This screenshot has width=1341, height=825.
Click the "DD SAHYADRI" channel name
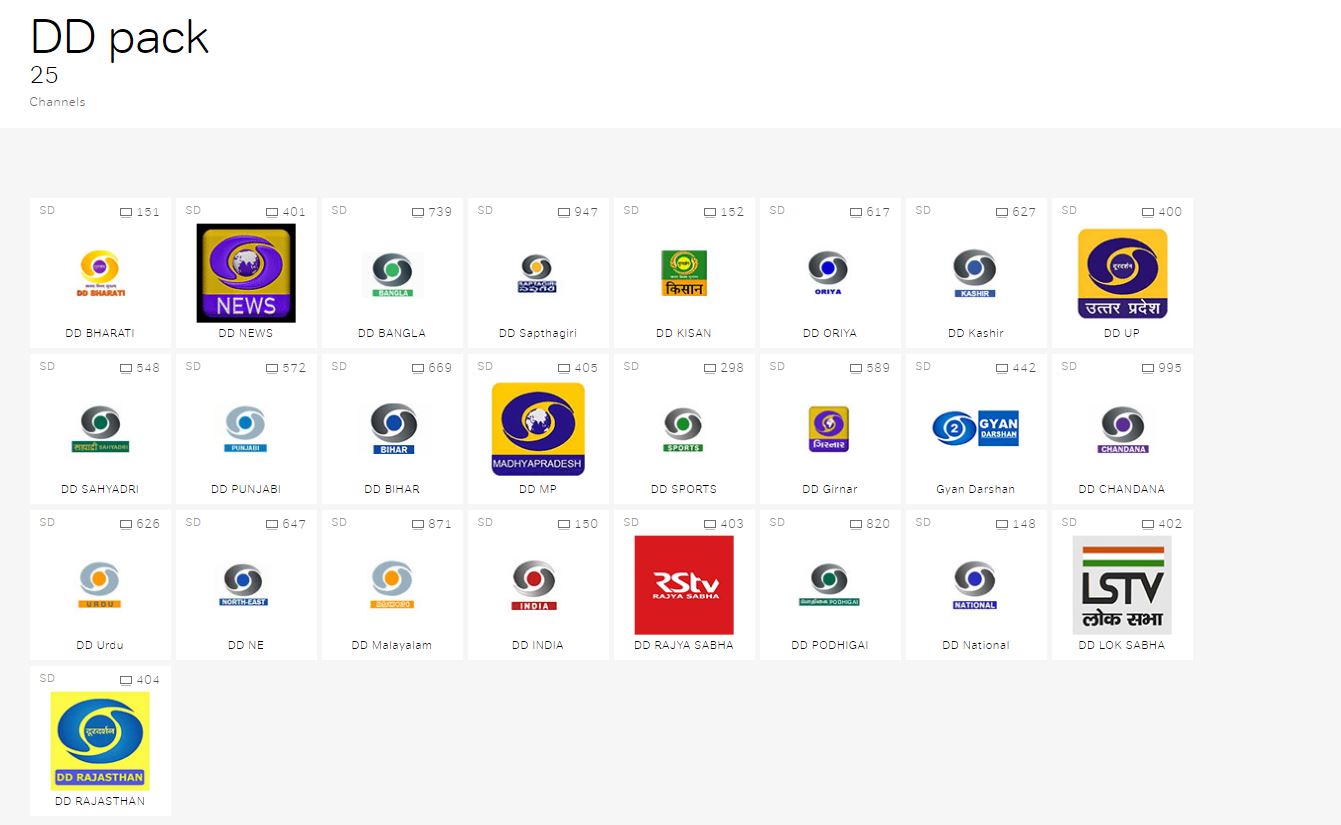pos(100,489)
